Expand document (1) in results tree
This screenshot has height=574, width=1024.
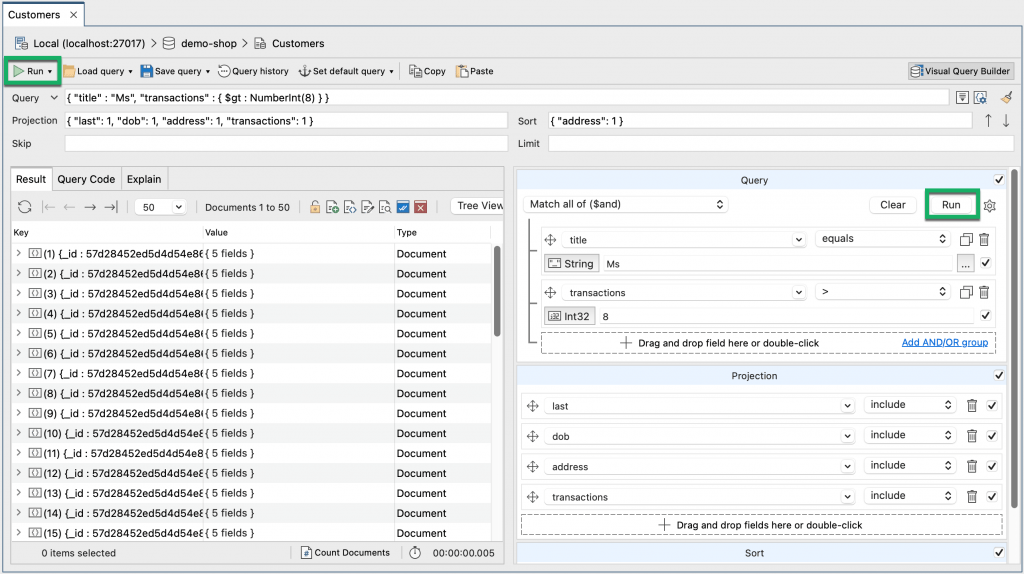pos(19,254)
